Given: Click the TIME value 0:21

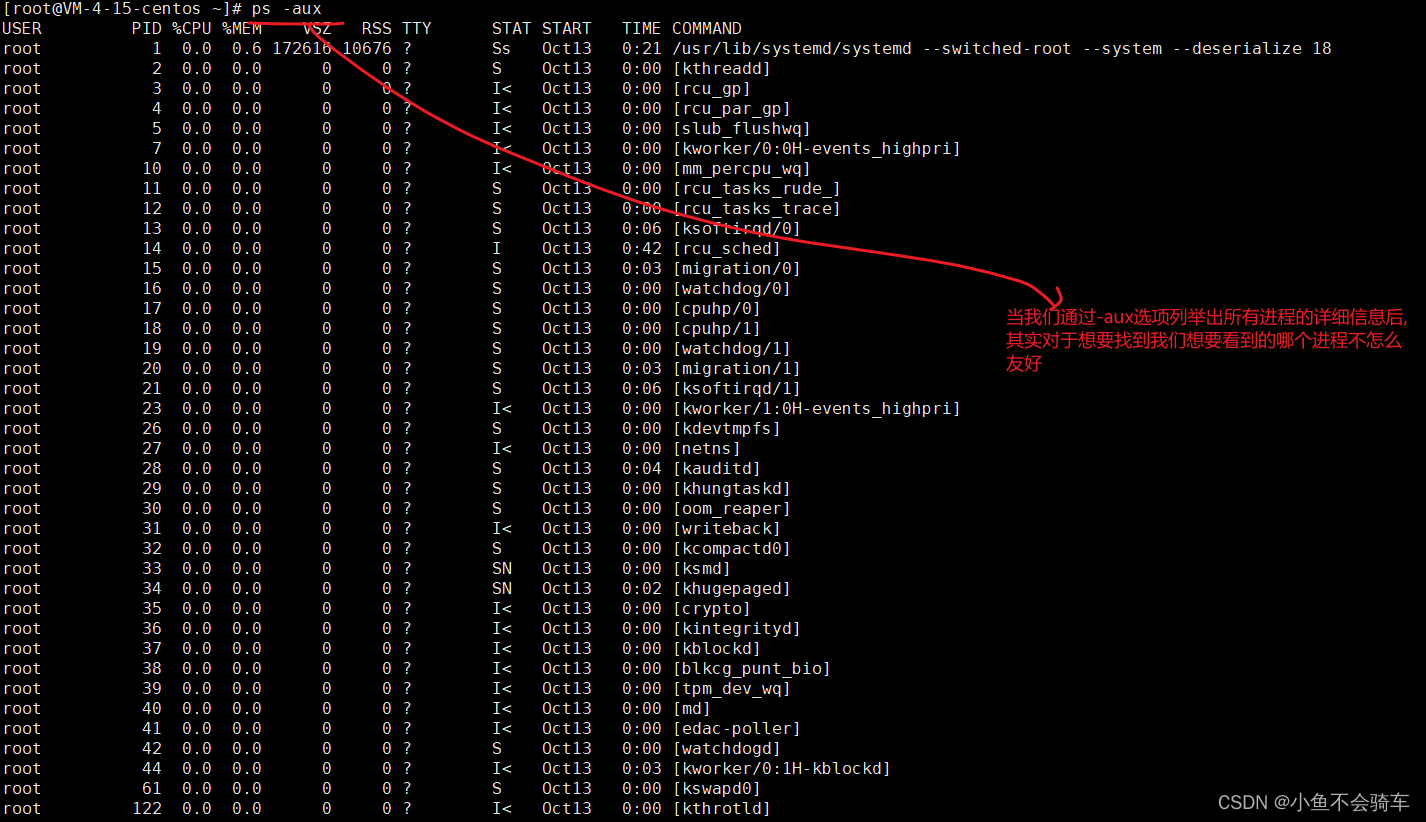Looking at the screenshot, I should click(642, 49).
